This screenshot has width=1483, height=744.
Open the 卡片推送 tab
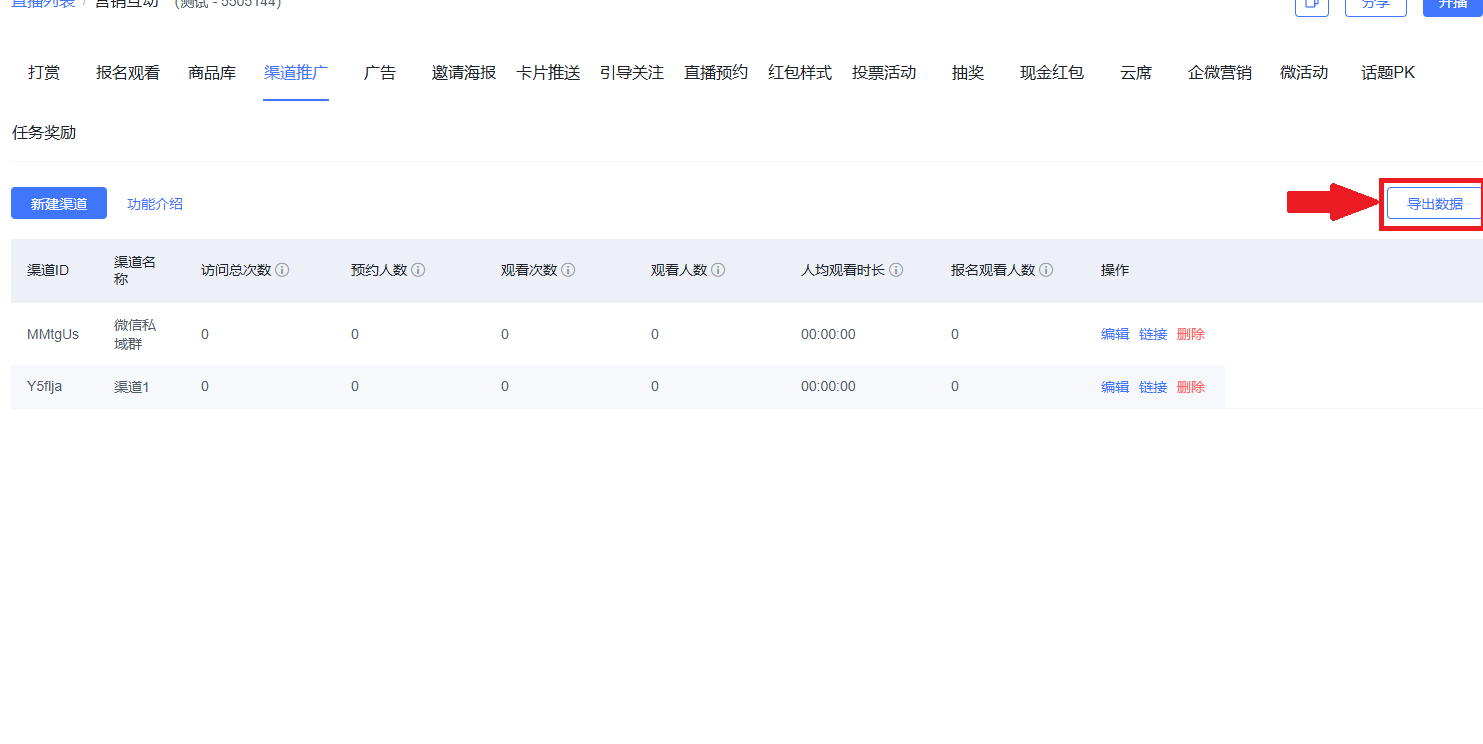tap(548, 73)
